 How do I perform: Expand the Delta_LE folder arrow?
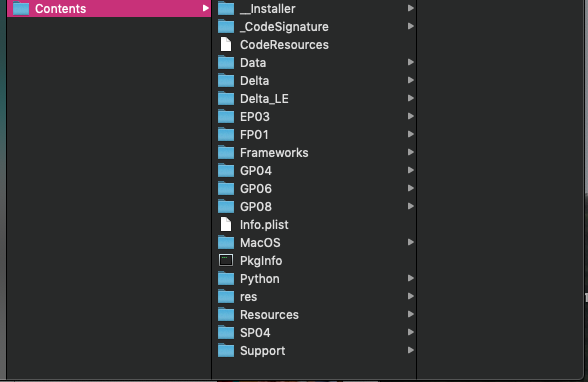[411, 98]
